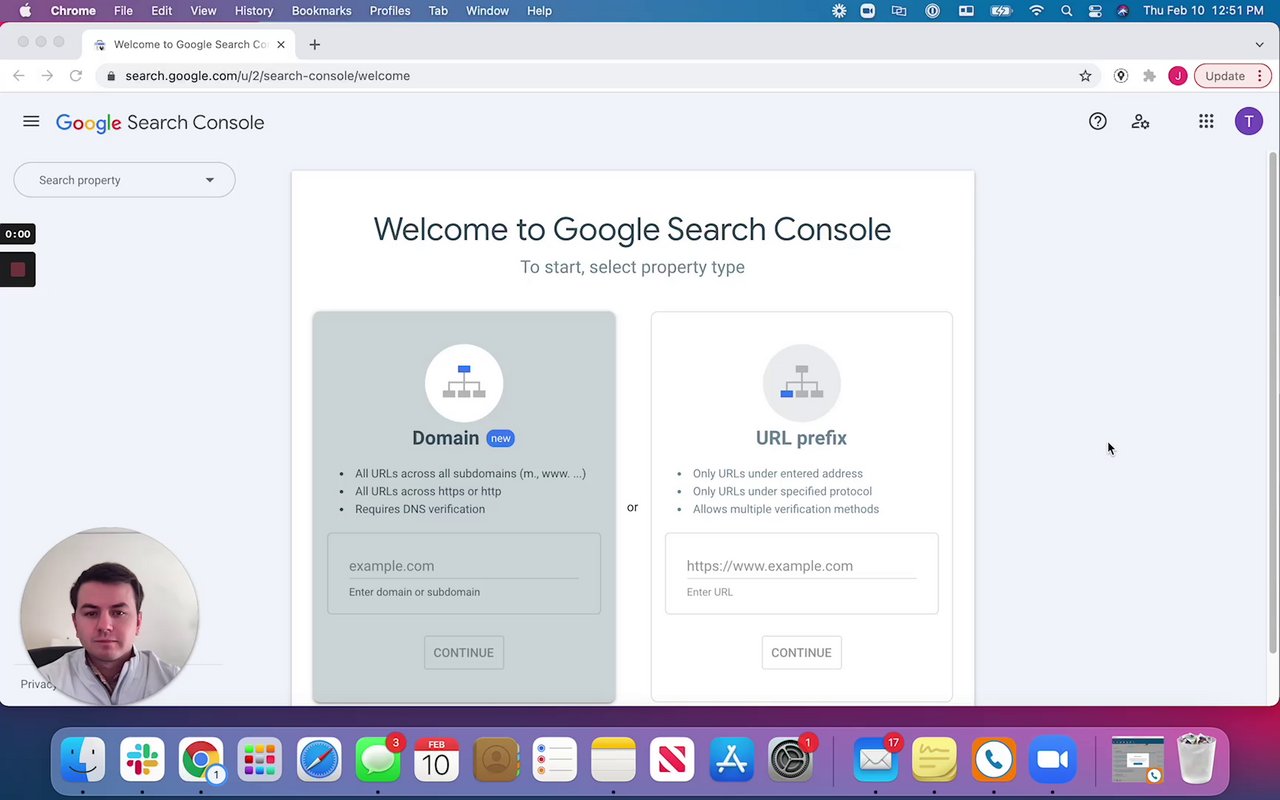Open the 1Password menu bar icon
The width and height of the screenshot is (1280, 800).
click(933, 11)
